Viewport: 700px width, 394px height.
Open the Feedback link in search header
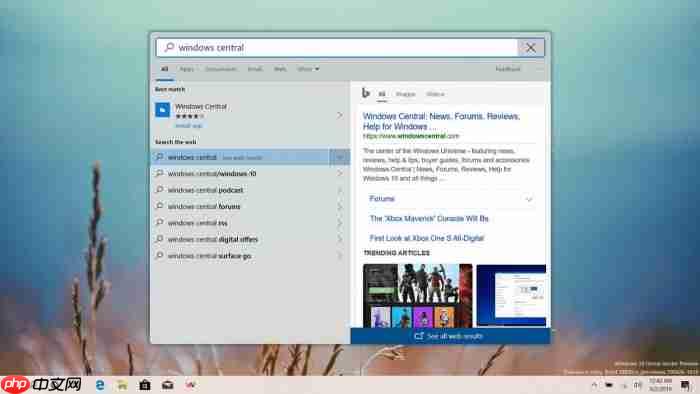pyautogui.click(x=508, y=69)
